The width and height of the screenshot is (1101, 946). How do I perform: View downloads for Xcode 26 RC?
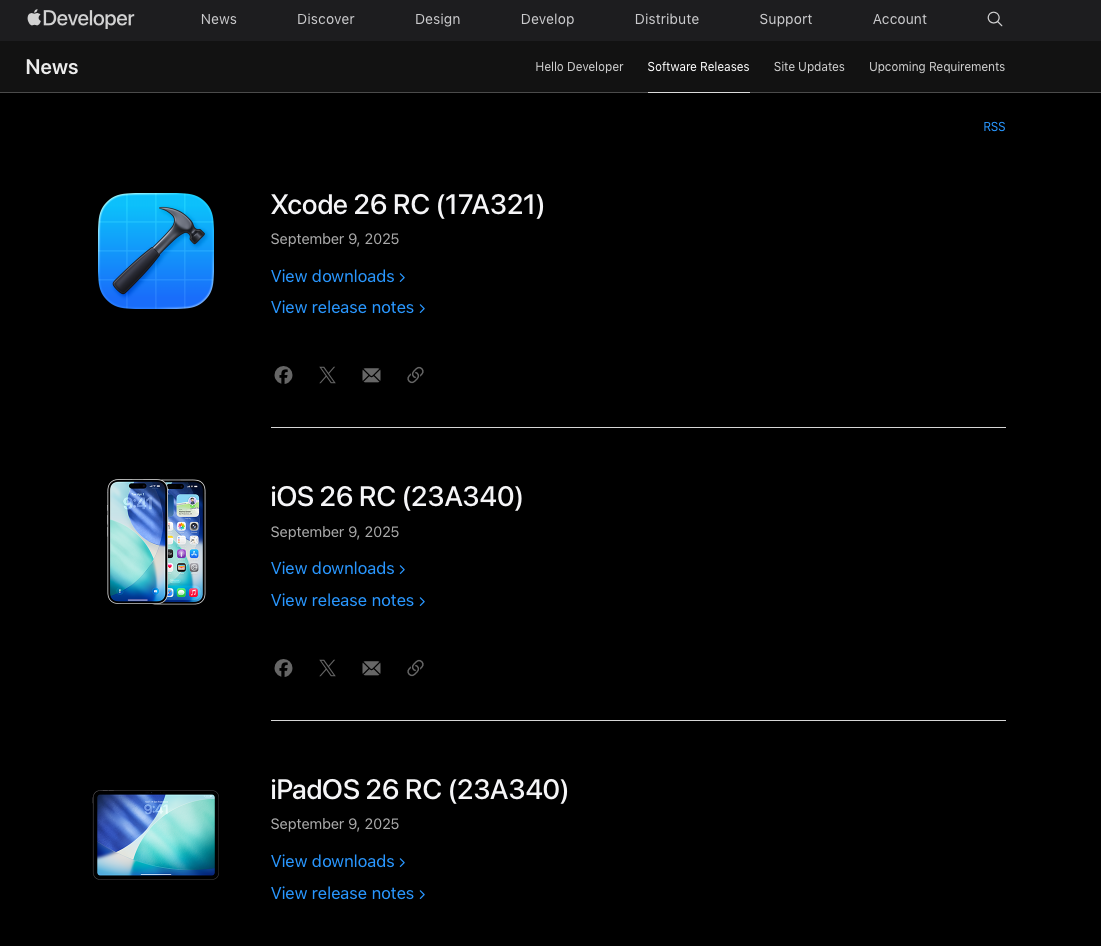[x=338, y=276]
